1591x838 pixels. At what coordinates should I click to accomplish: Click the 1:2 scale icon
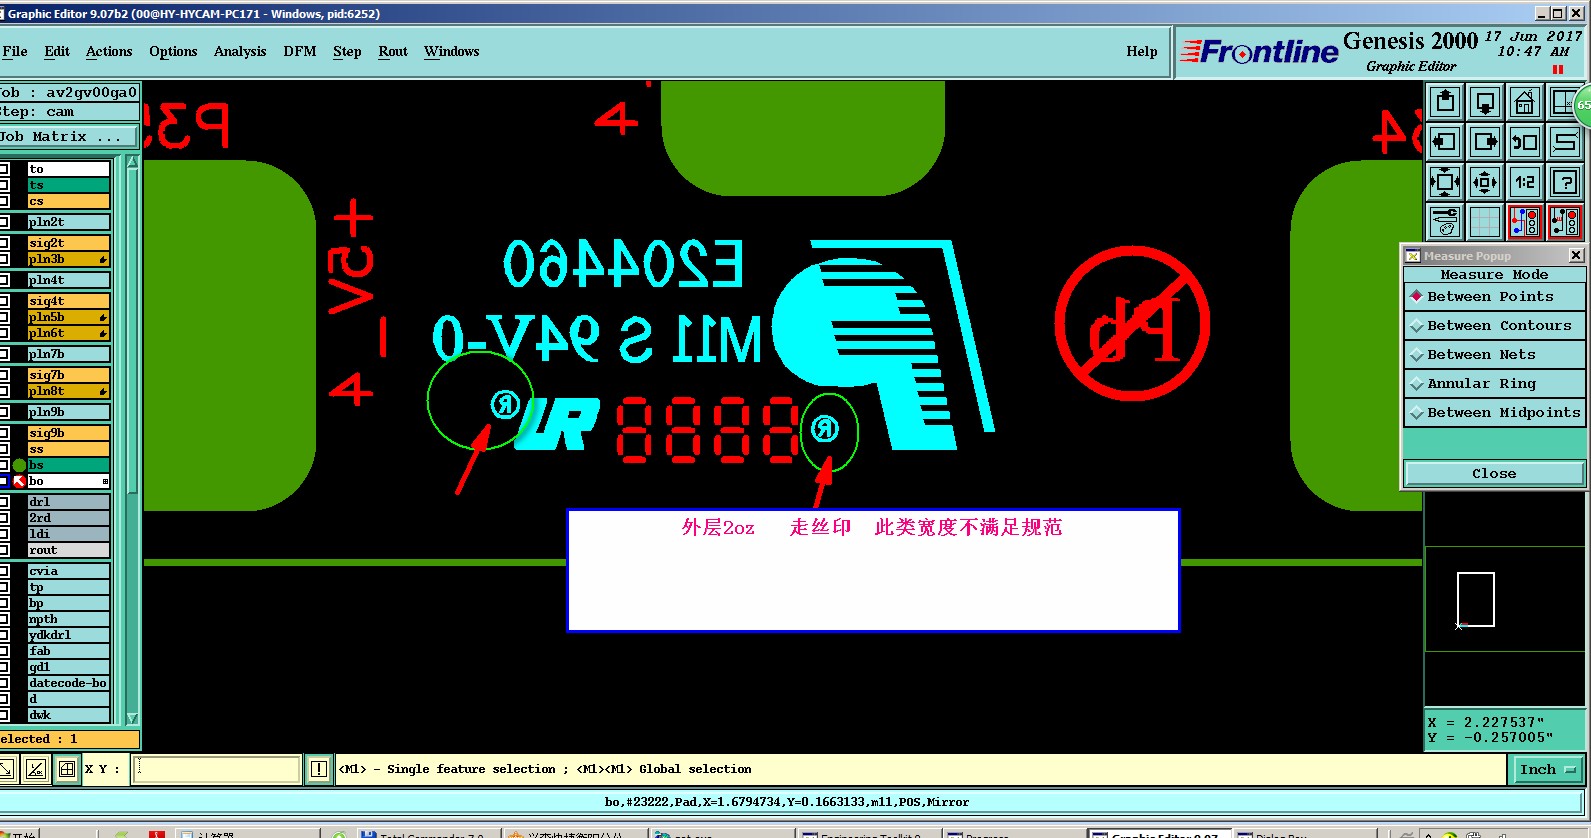click(x=1525, y=182)
